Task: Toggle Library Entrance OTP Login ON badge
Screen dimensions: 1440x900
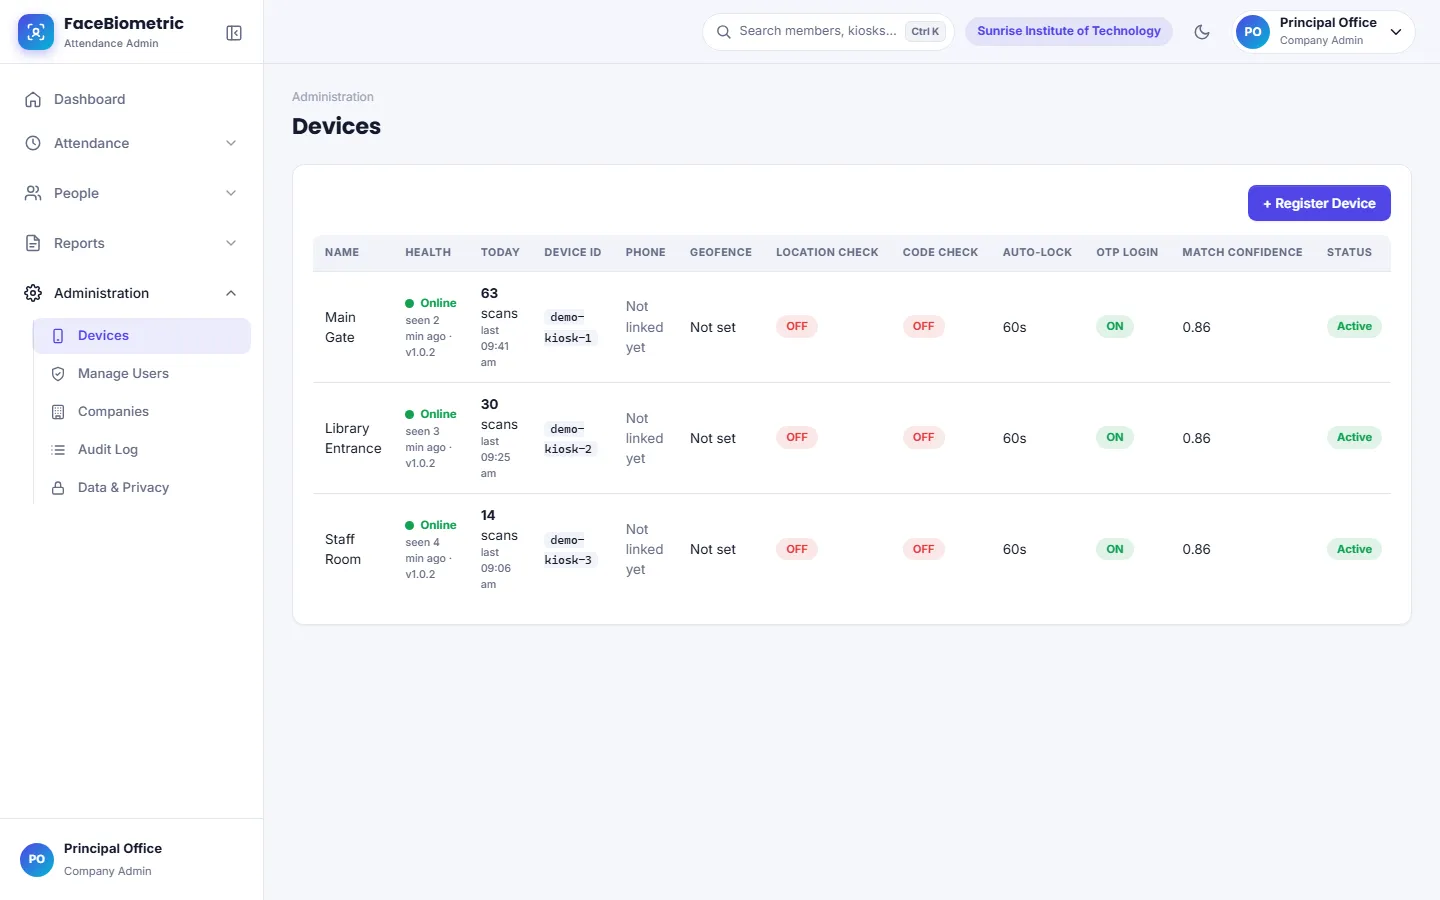Action: [x=1115, y=437]
